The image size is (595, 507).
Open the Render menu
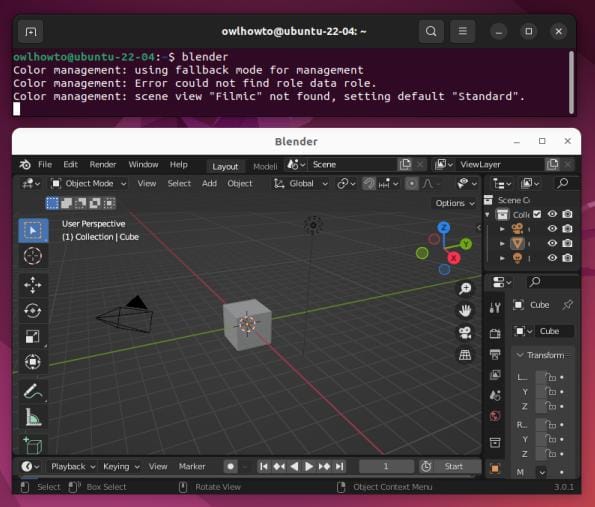click(103, 164)
